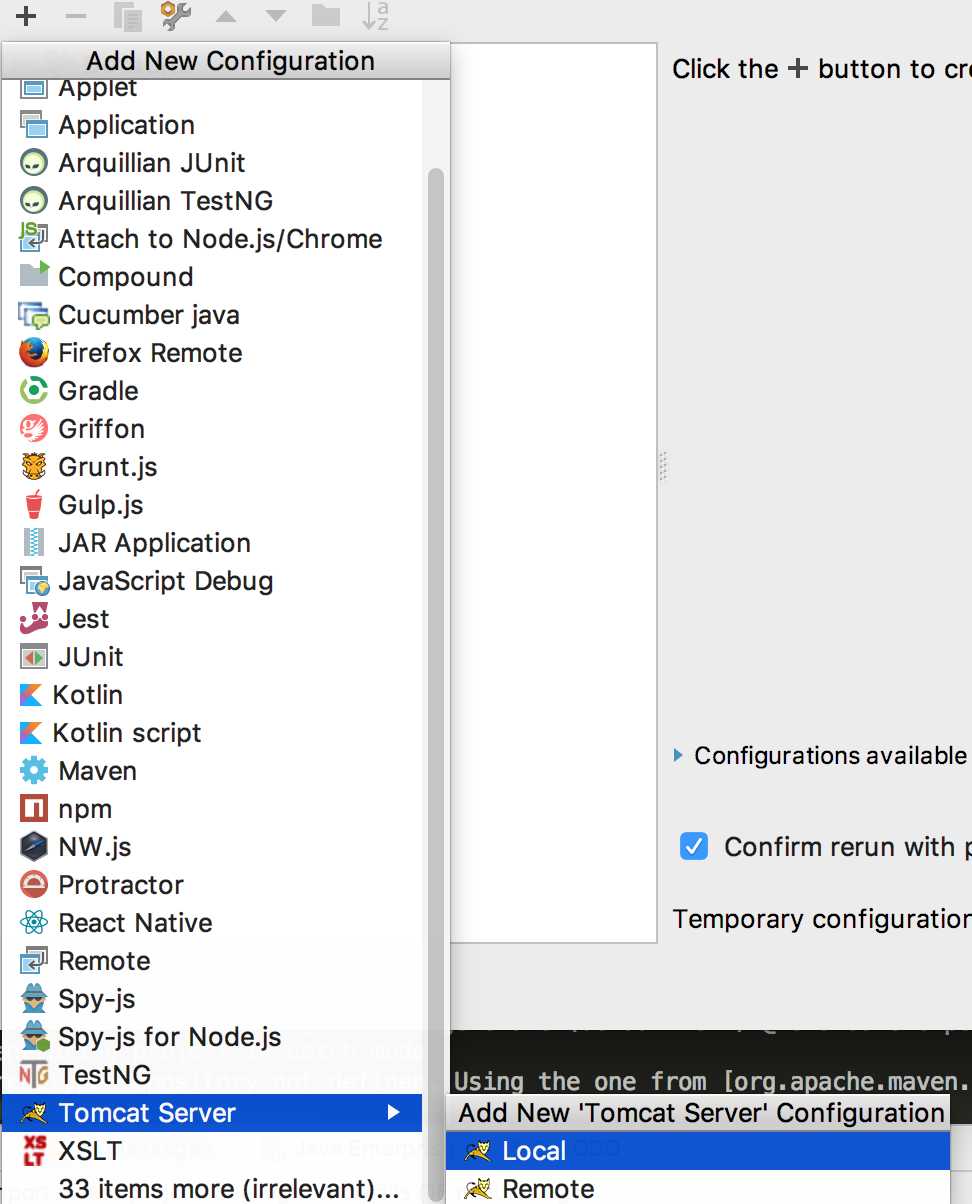Select TestNG configuration type
Image resolution: width=972 pixels, height=1204 pixels.
[x=212, y=1075]
